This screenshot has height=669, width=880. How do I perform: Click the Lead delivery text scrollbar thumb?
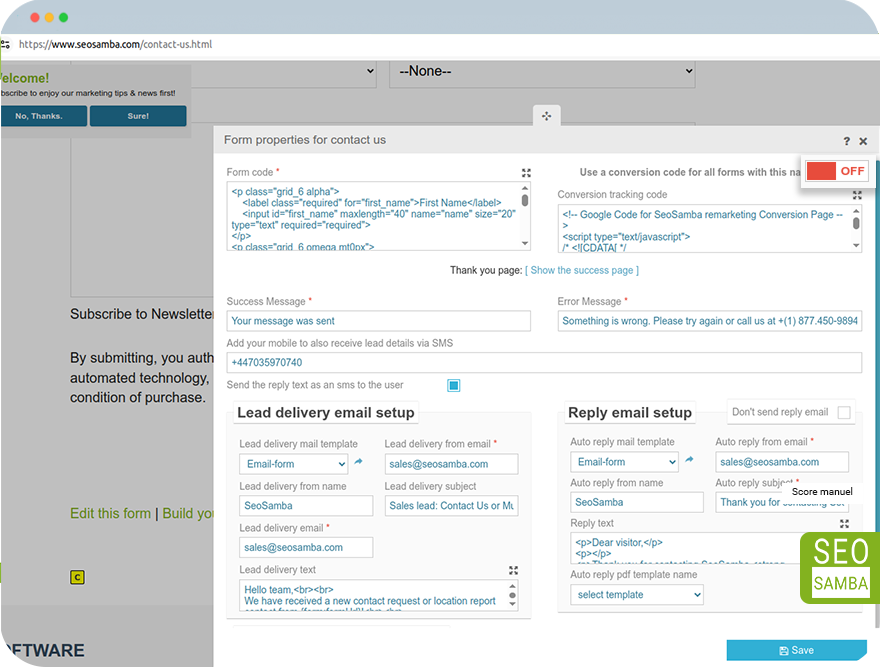click(x=512, y=595)
